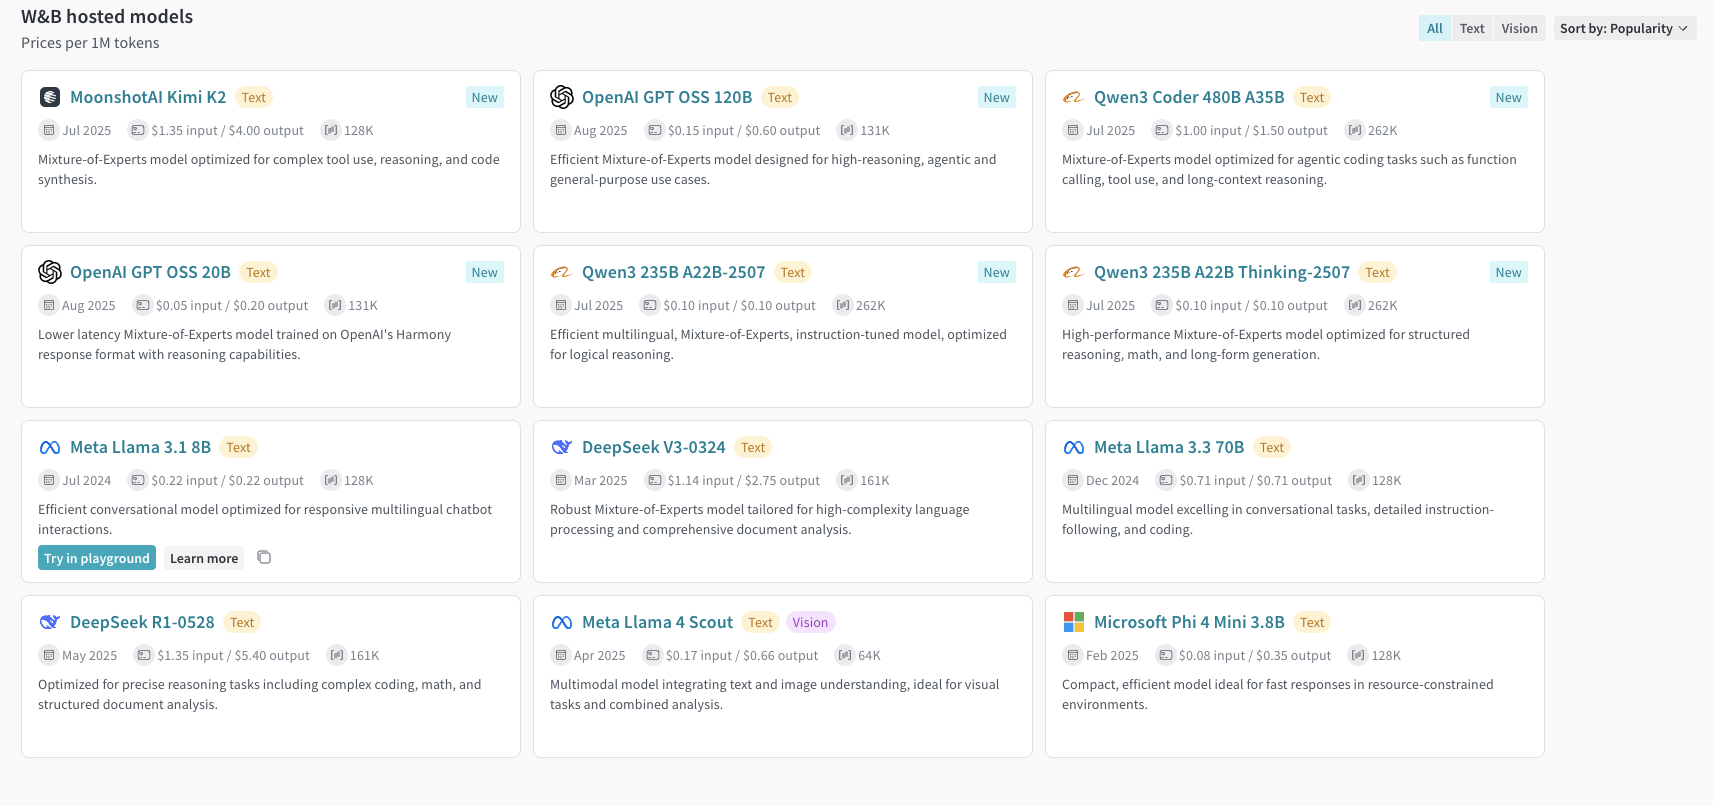Open the Meta Llama 3.3 70B model link
The width and height of the screenshot is (1713, 806).
(x=1169, y=447)
